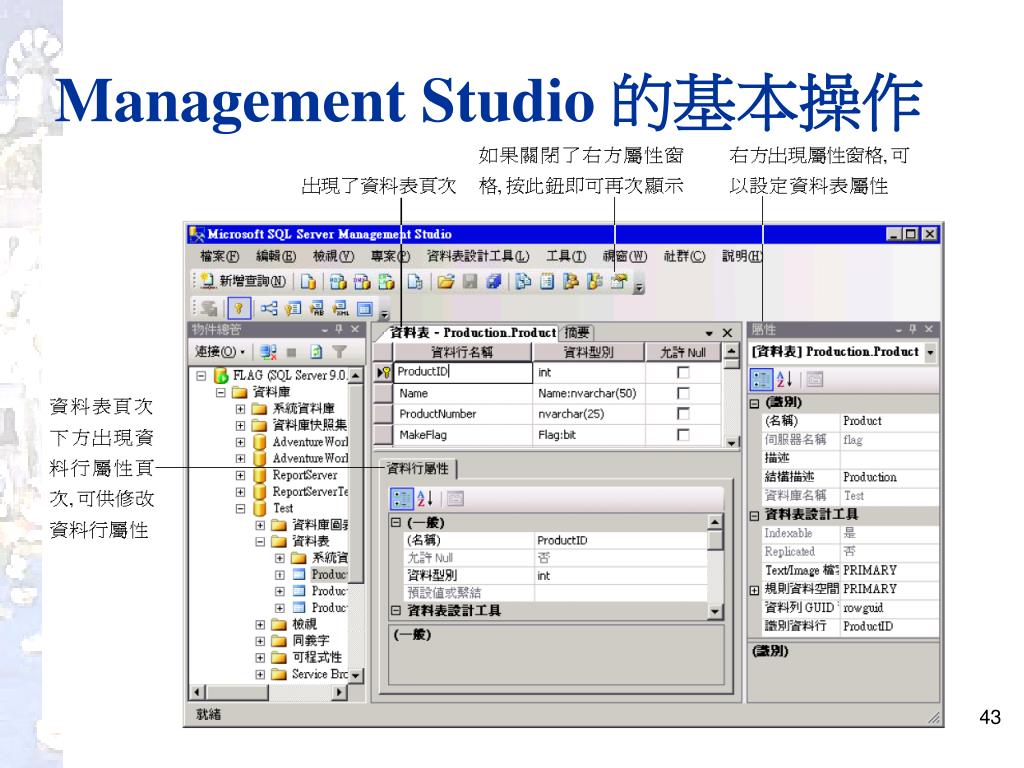This screenshot has height=768, width=1024.
Task: Click the Disconnect icon in Object Explorer toolbar
Action: coord(268,352)
